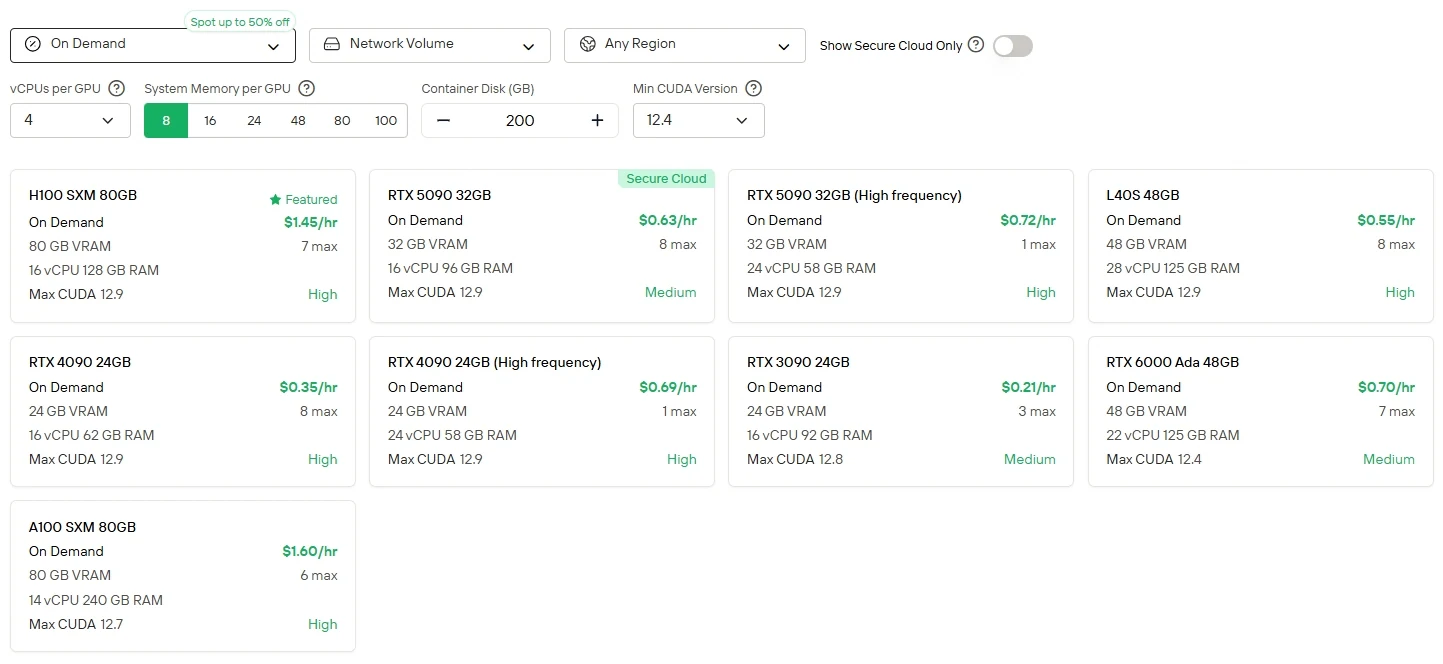The image size is (1443, 664).
Task: Click the help icon beside Show Secure Cloud Only
Action: (976, 45)
